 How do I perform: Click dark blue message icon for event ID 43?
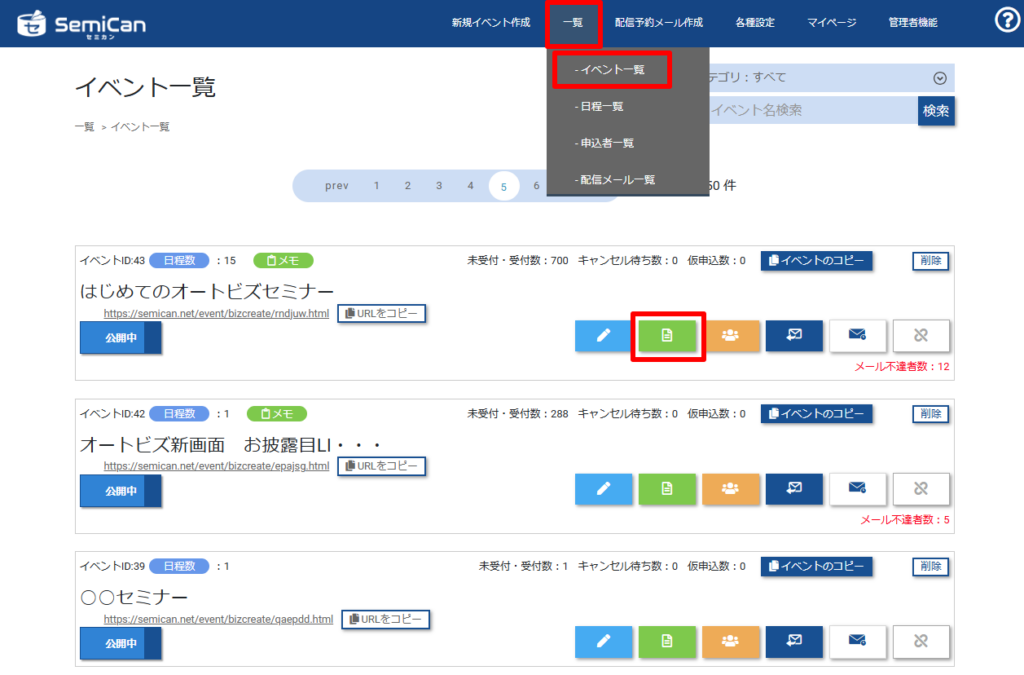[x=794, y=336]
